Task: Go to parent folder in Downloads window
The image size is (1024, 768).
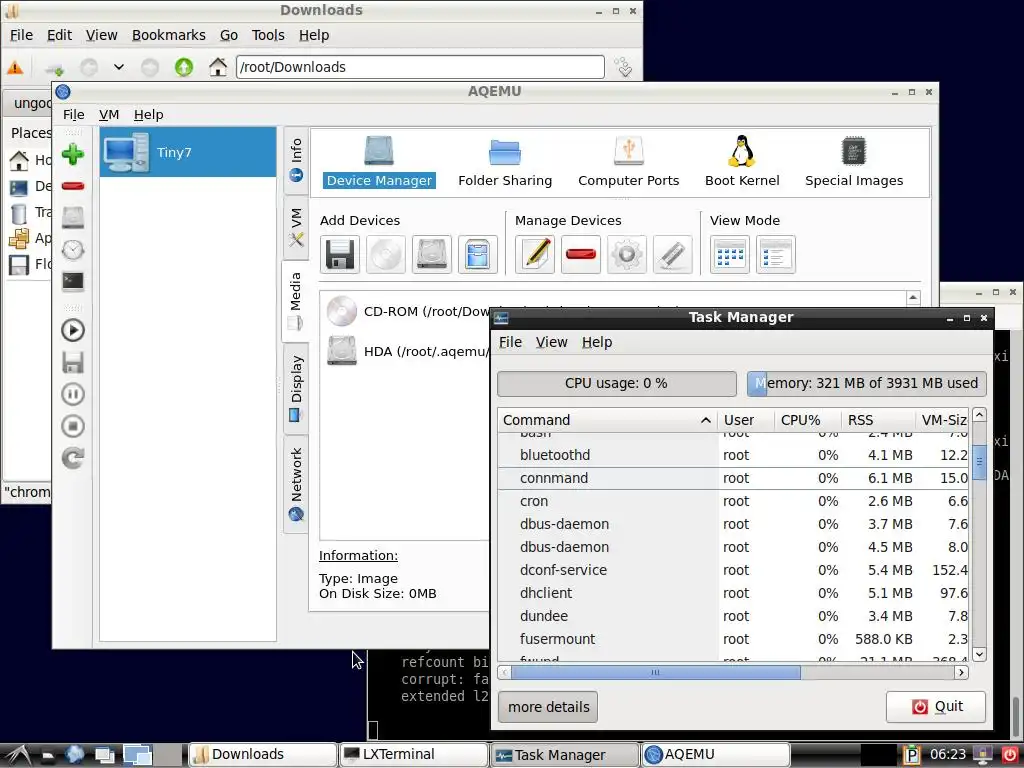Action: [x=184, y=67]
